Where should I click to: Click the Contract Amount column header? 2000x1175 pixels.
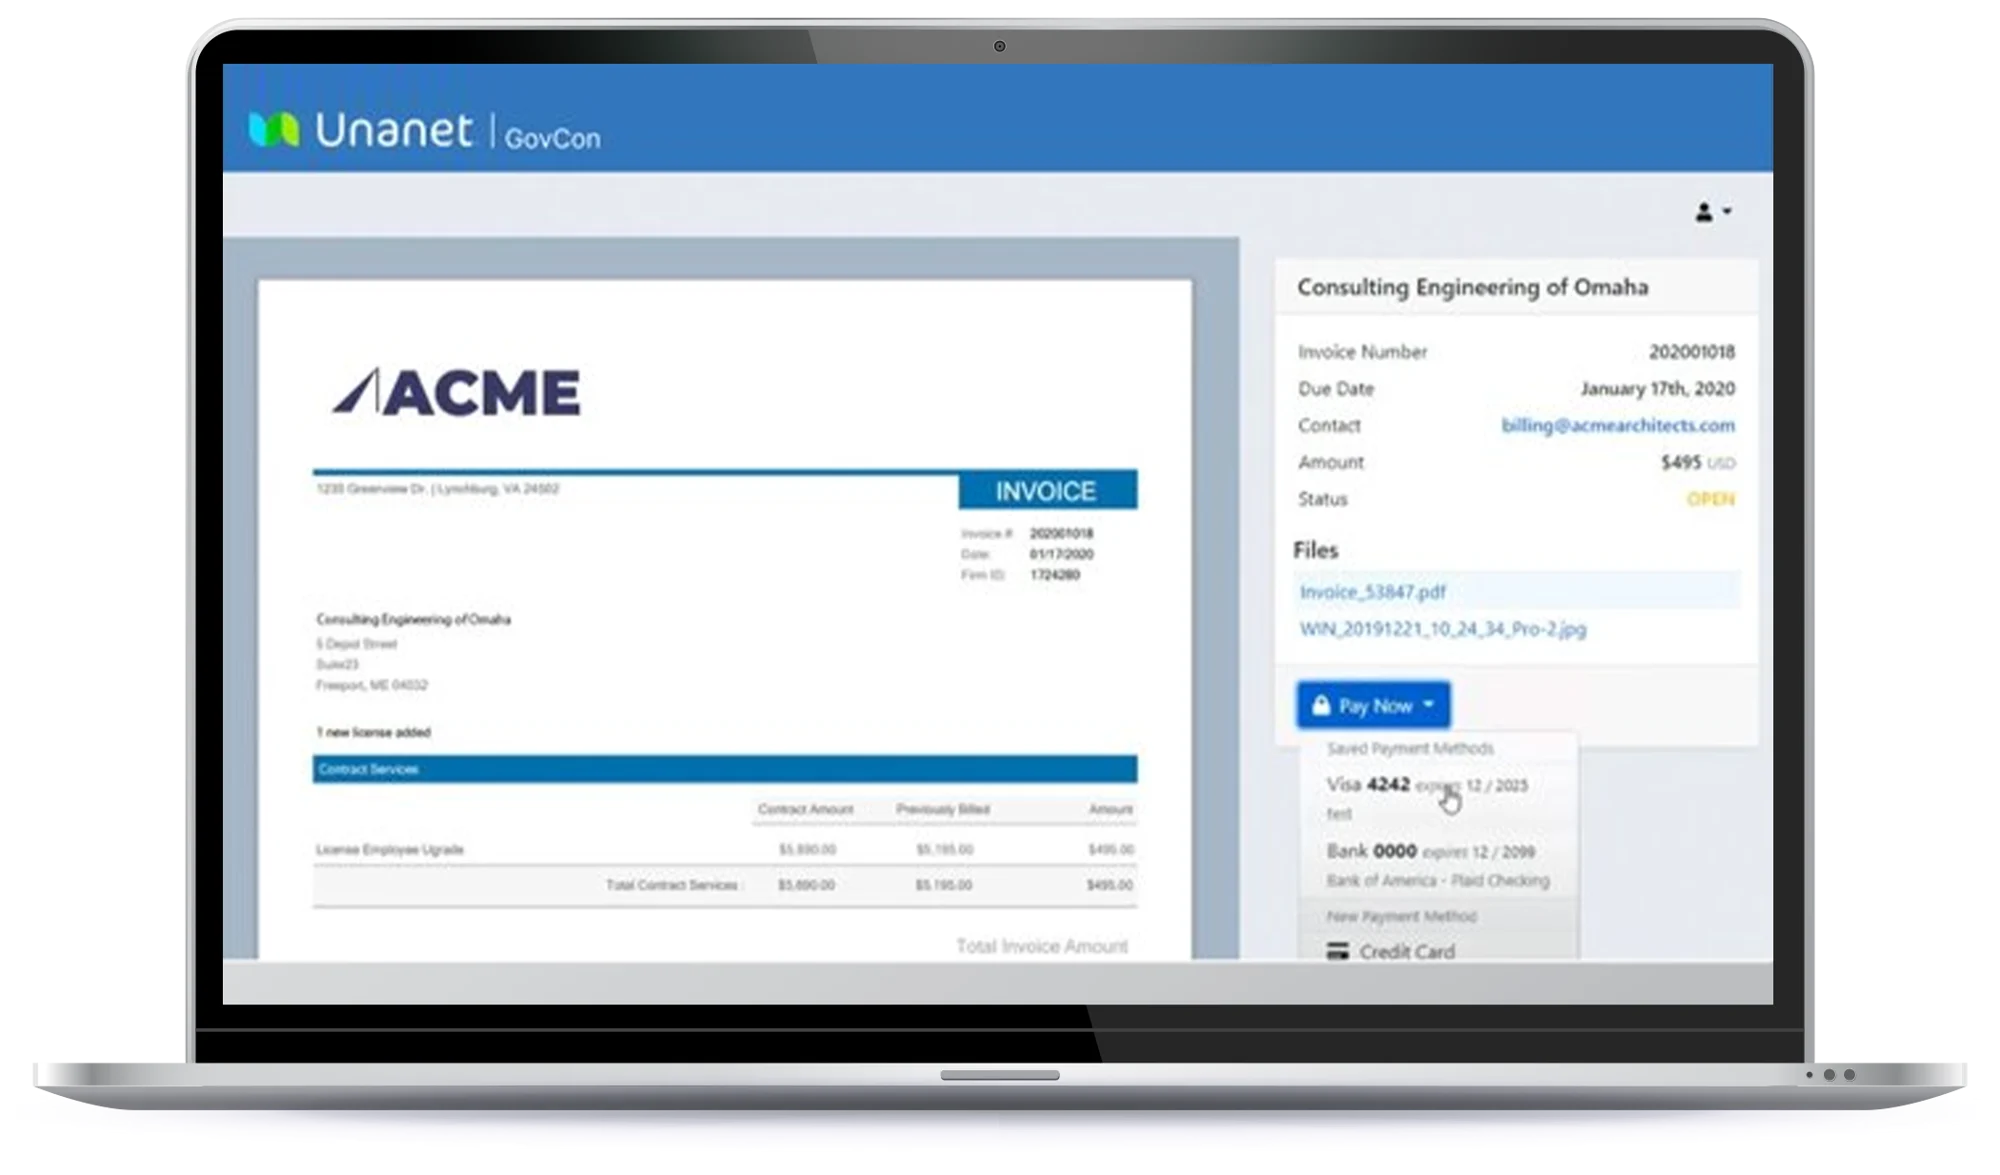(x=805, y=809)
